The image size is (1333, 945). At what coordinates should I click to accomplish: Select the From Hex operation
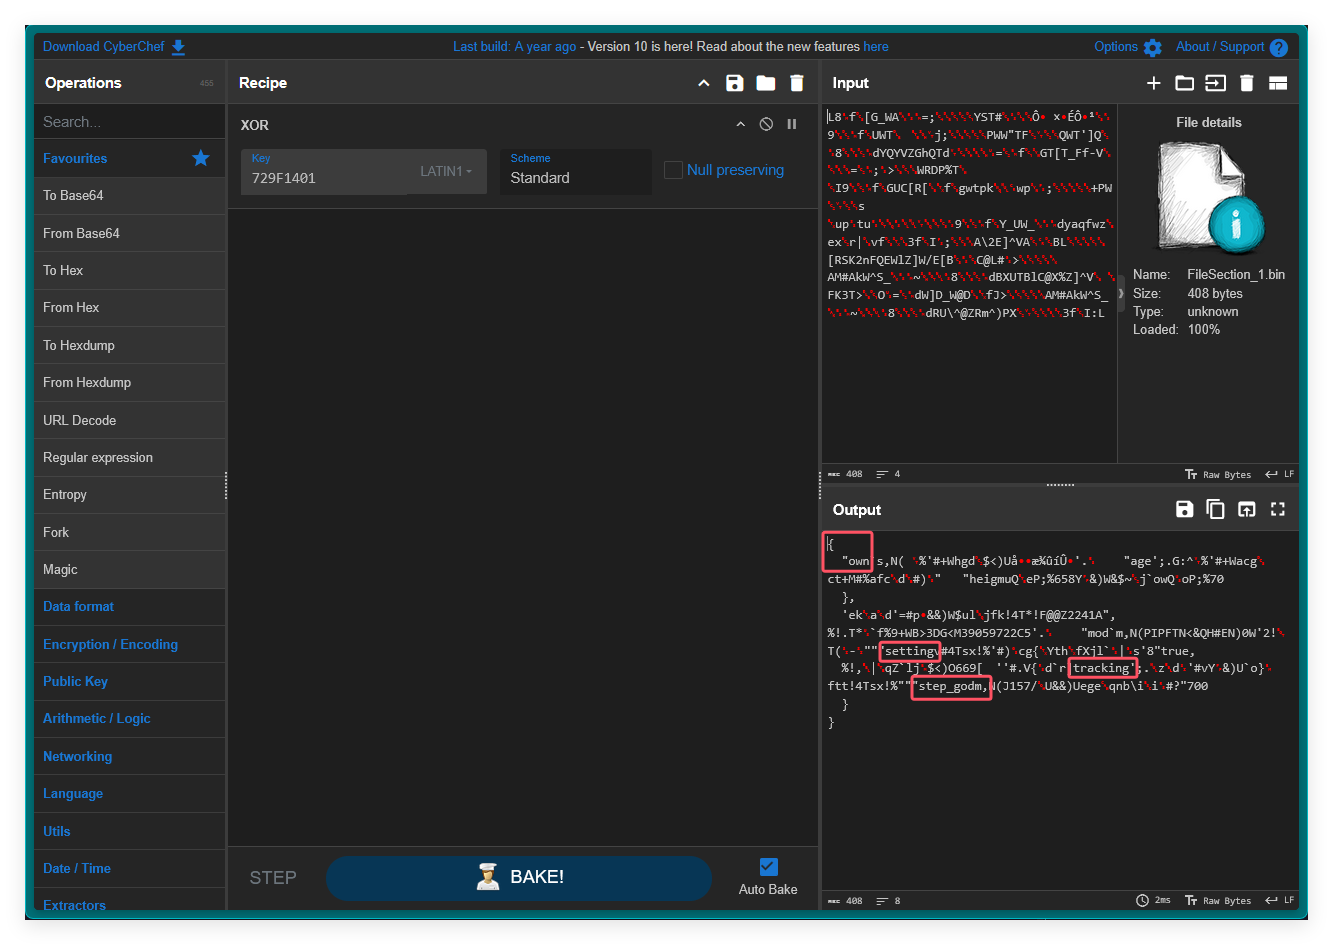click(129, 308)
